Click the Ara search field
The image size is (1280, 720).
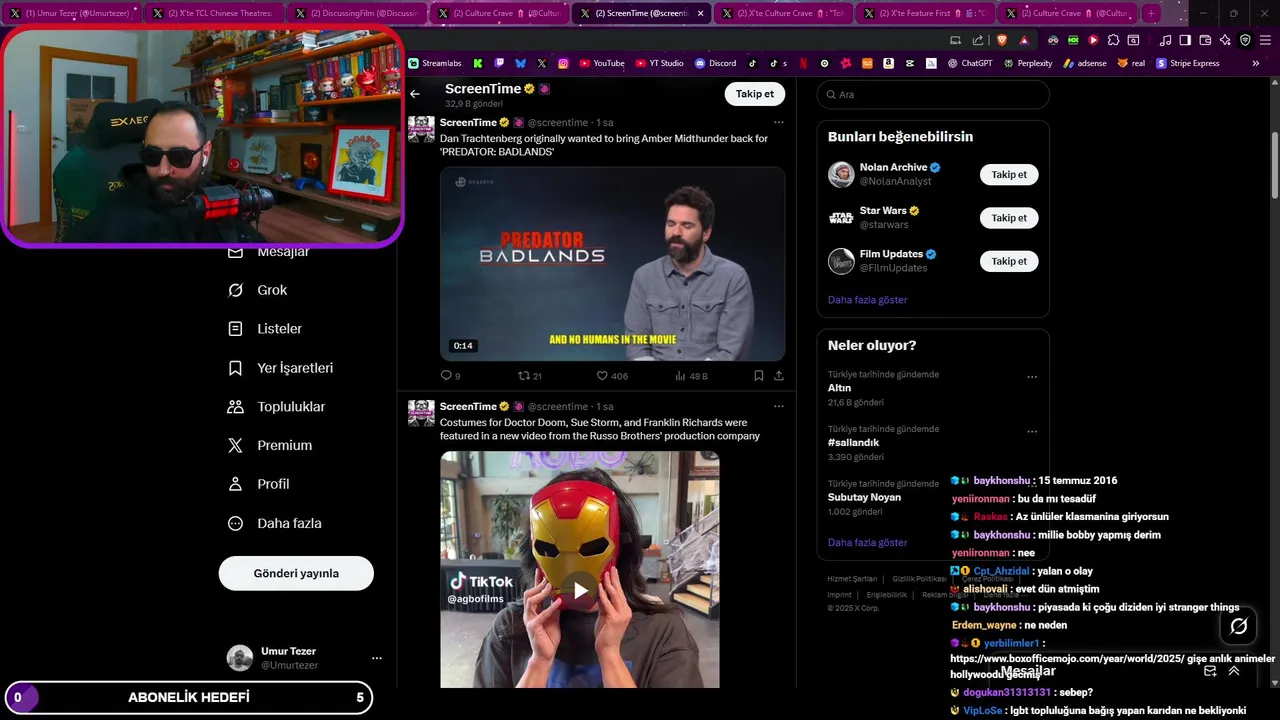coord(933,94)
